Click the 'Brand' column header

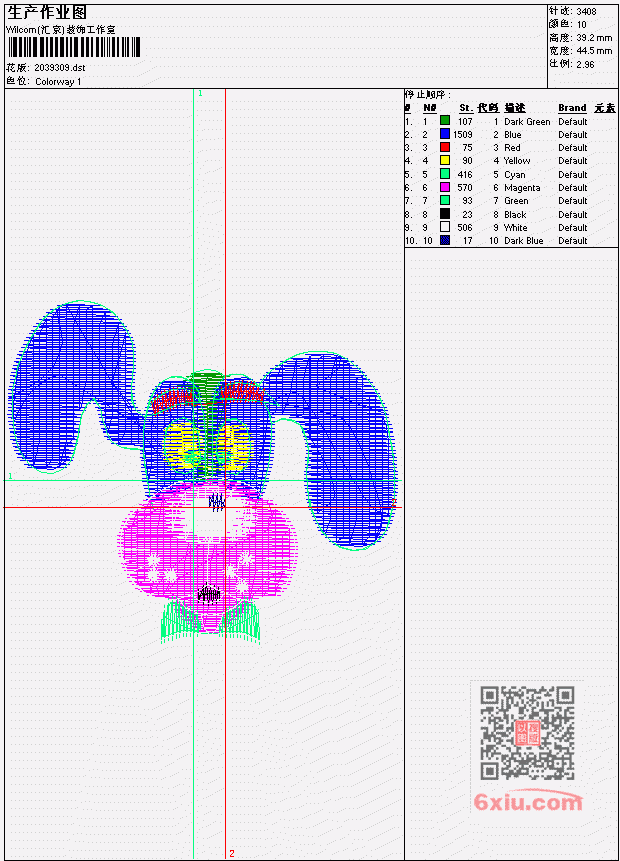coord(572,108)
